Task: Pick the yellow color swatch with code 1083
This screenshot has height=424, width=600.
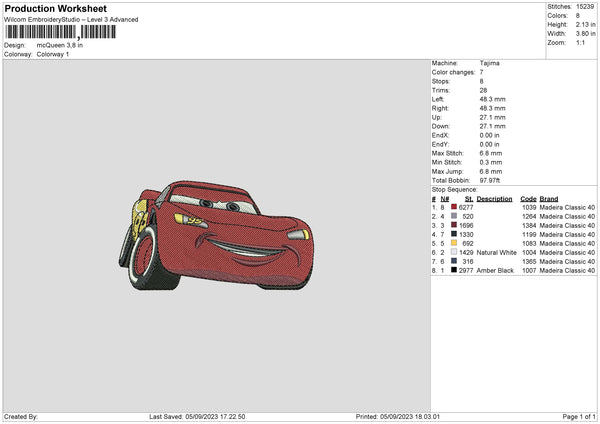Action: (453, 243)
